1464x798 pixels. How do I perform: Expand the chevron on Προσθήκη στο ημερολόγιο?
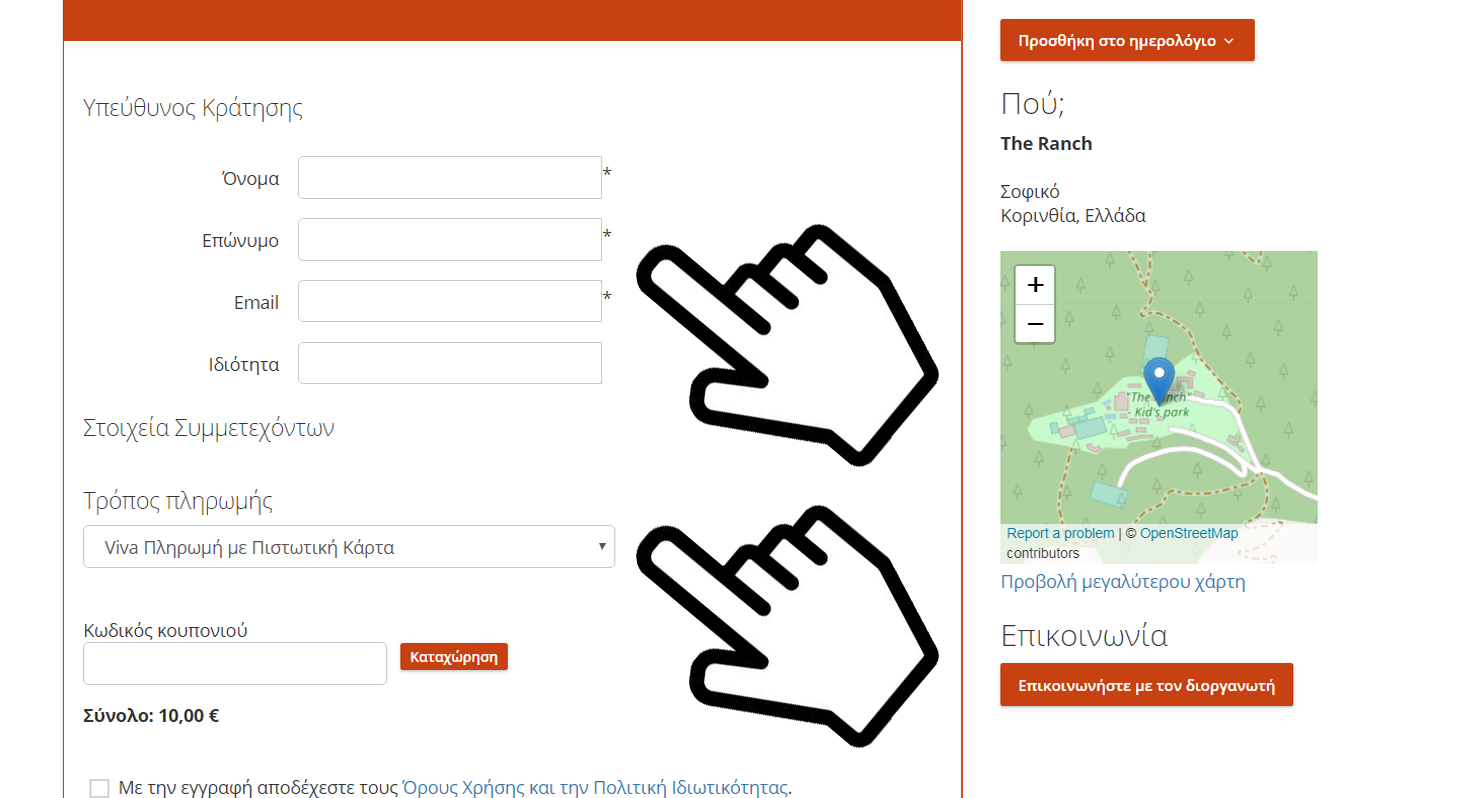click(x=1229, y=41)
